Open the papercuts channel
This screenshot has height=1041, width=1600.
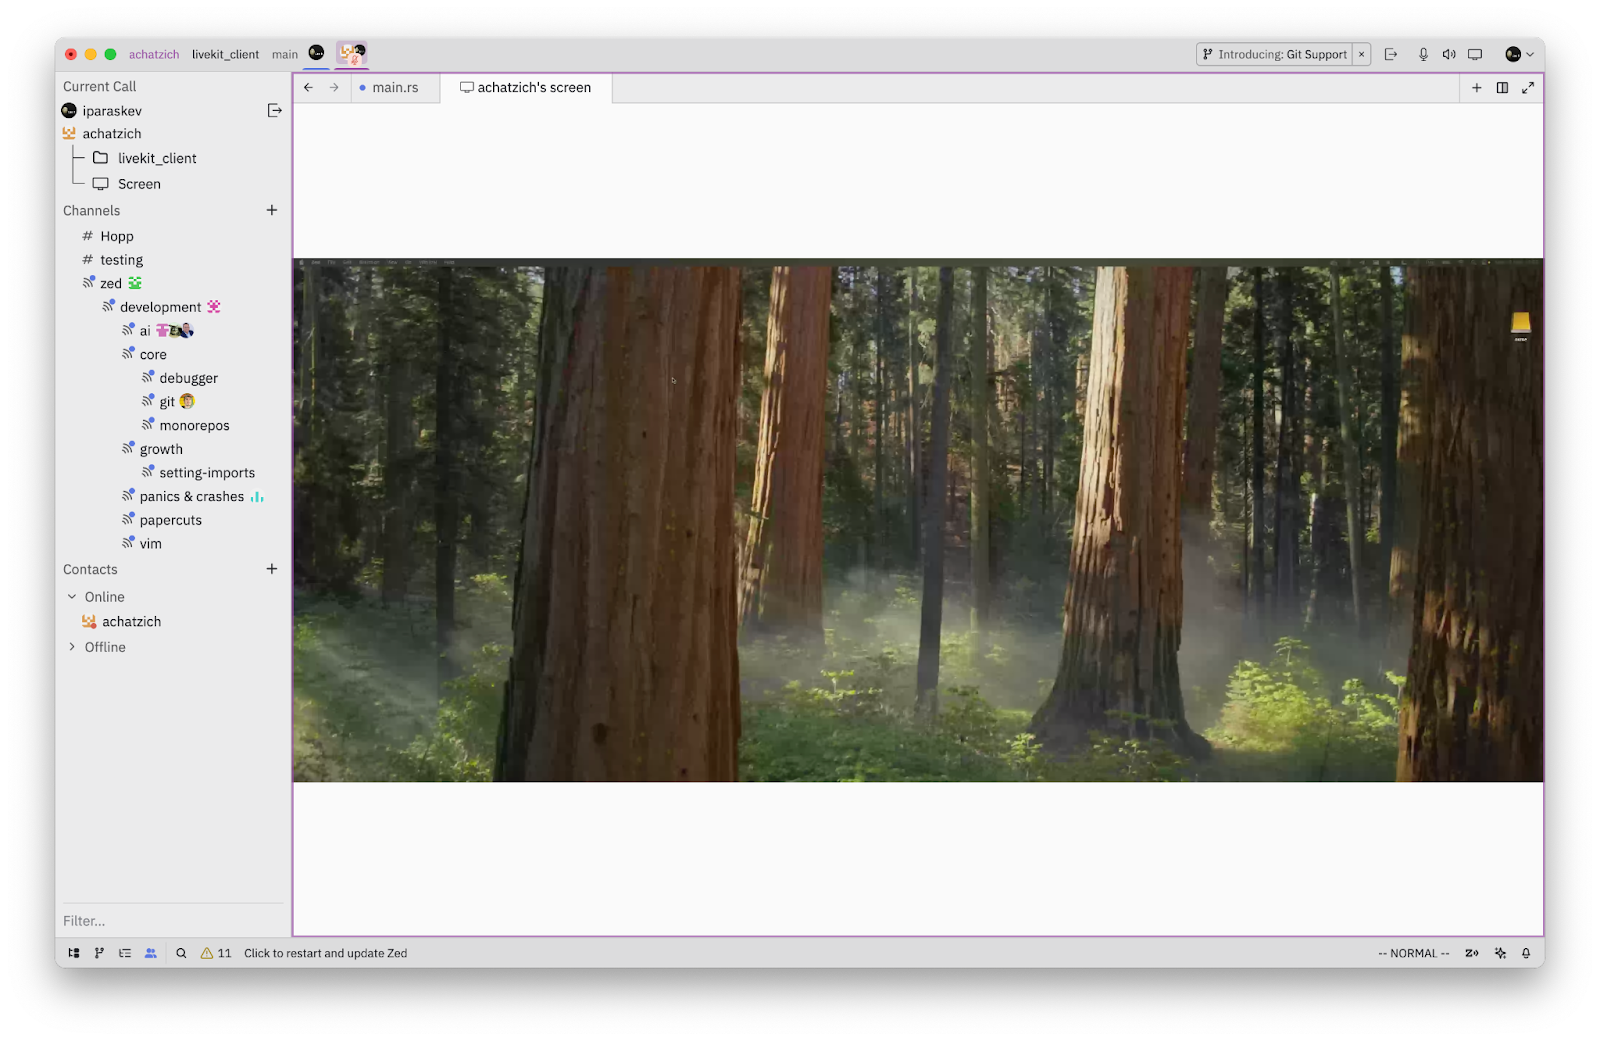pyautogui.click(x=172, y=520)
